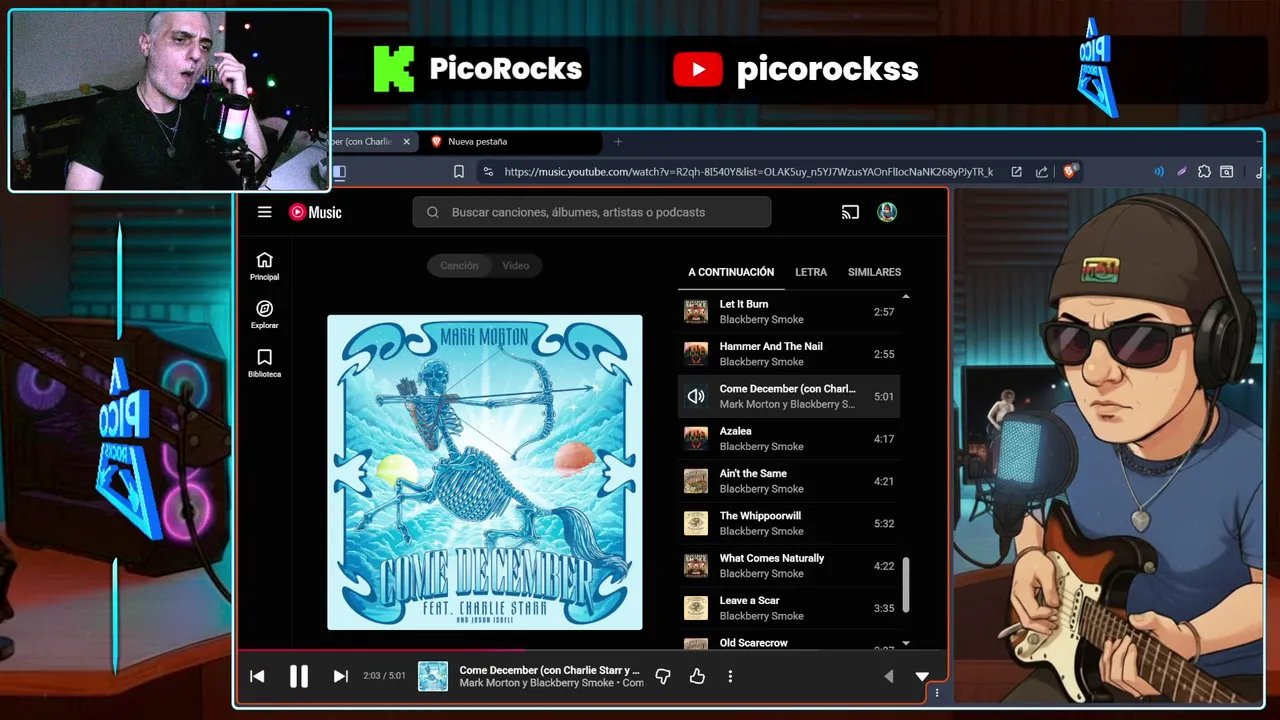Open the player bar three-dot options menu
Viewport: 1280px width, 720px height.
730,677
